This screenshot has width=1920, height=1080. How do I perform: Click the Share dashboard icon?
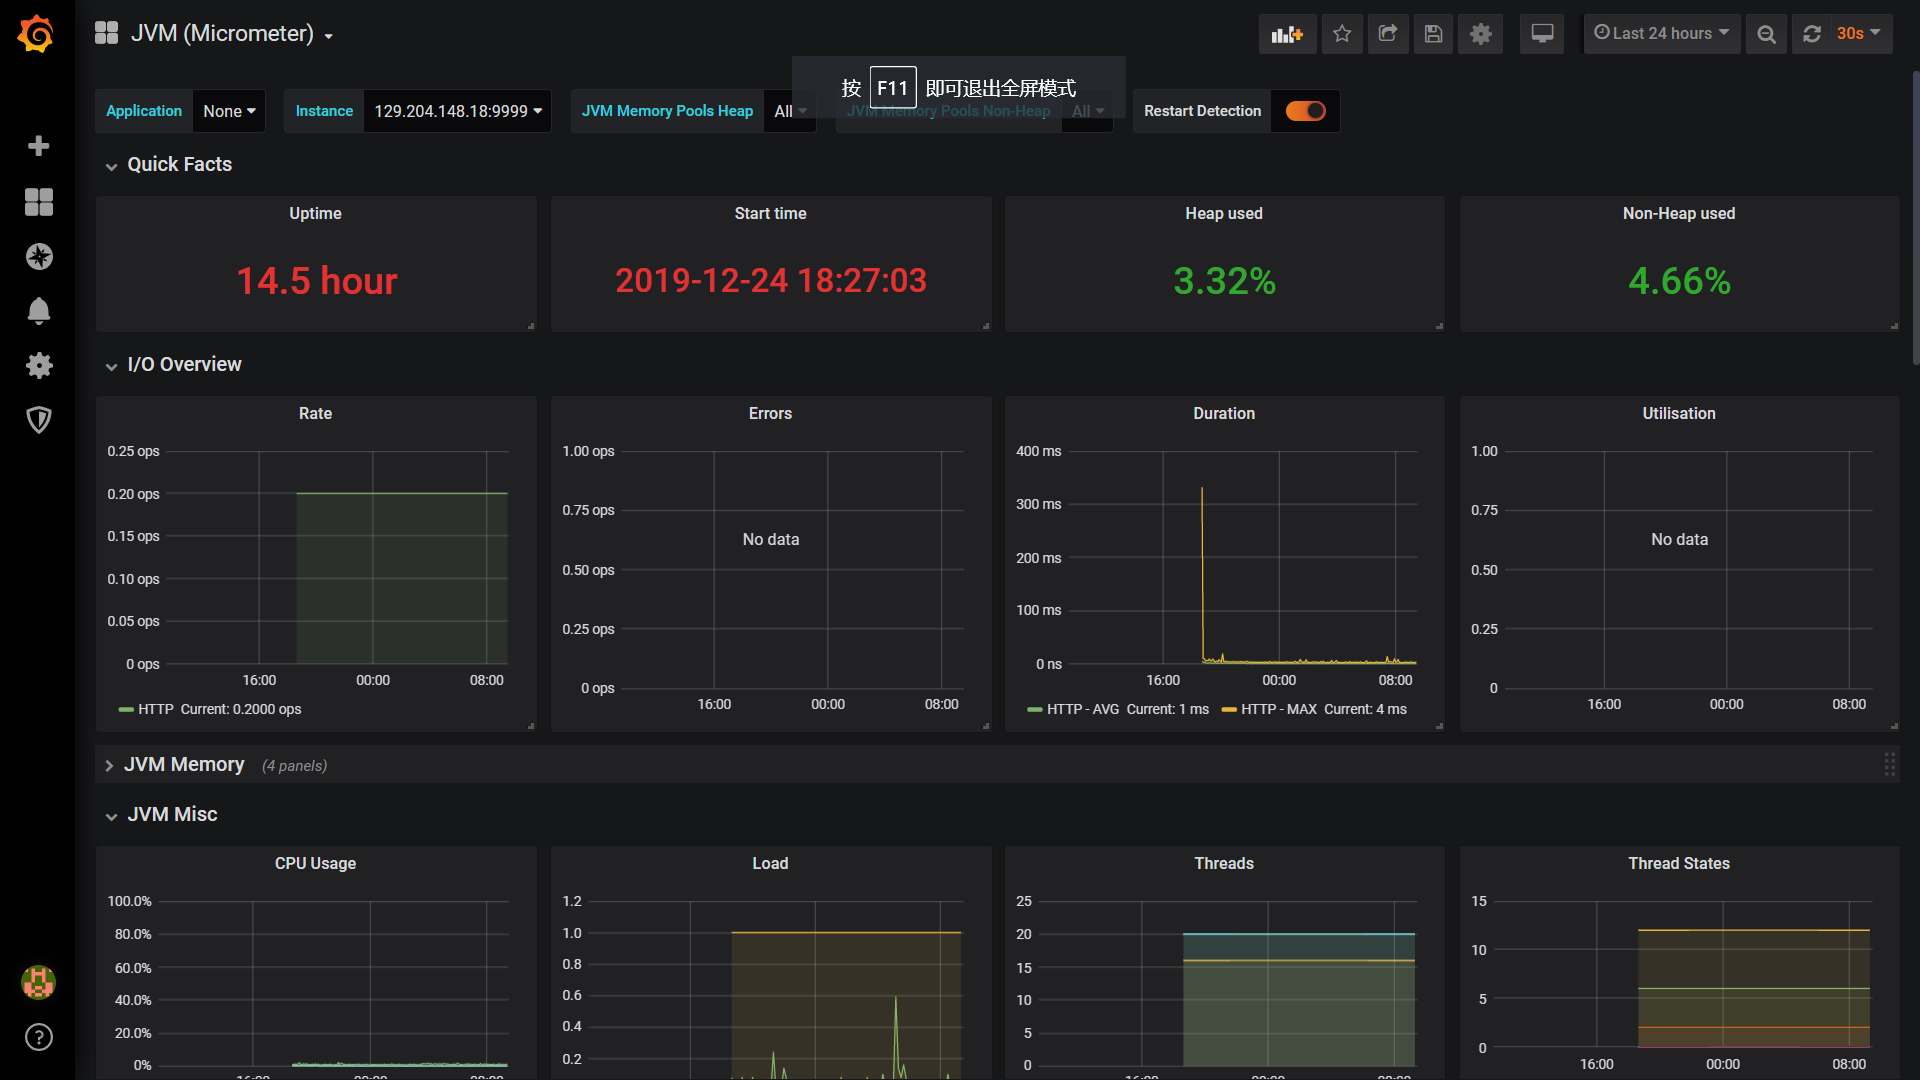coord(1388,34)
